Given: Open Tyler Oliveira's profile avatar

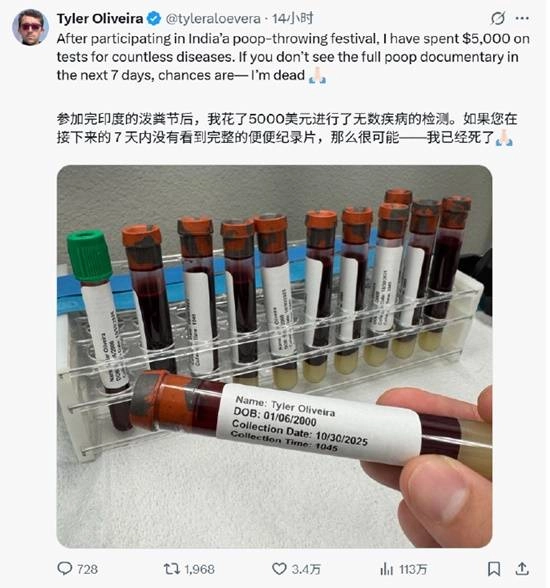Looking at the screenshot, I should coord(30,27).
